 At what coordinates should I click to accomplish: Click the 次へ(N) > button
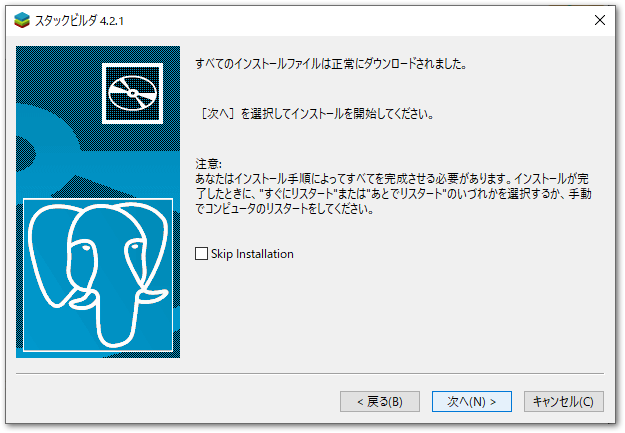coord(472,401)
